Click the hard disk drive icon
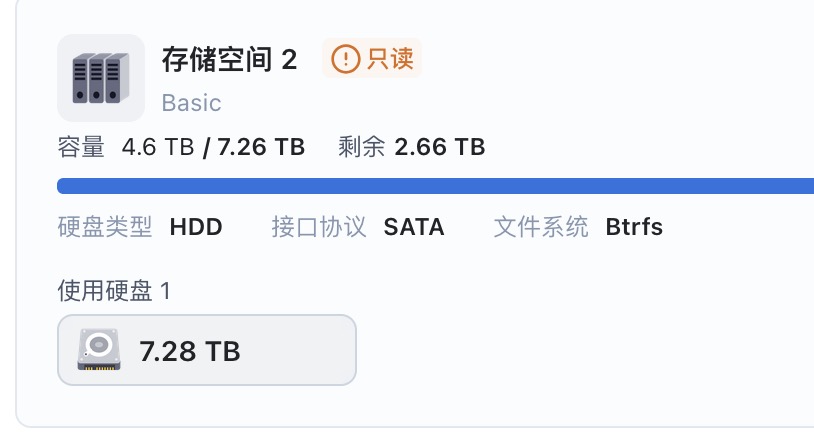 [99, 350]
